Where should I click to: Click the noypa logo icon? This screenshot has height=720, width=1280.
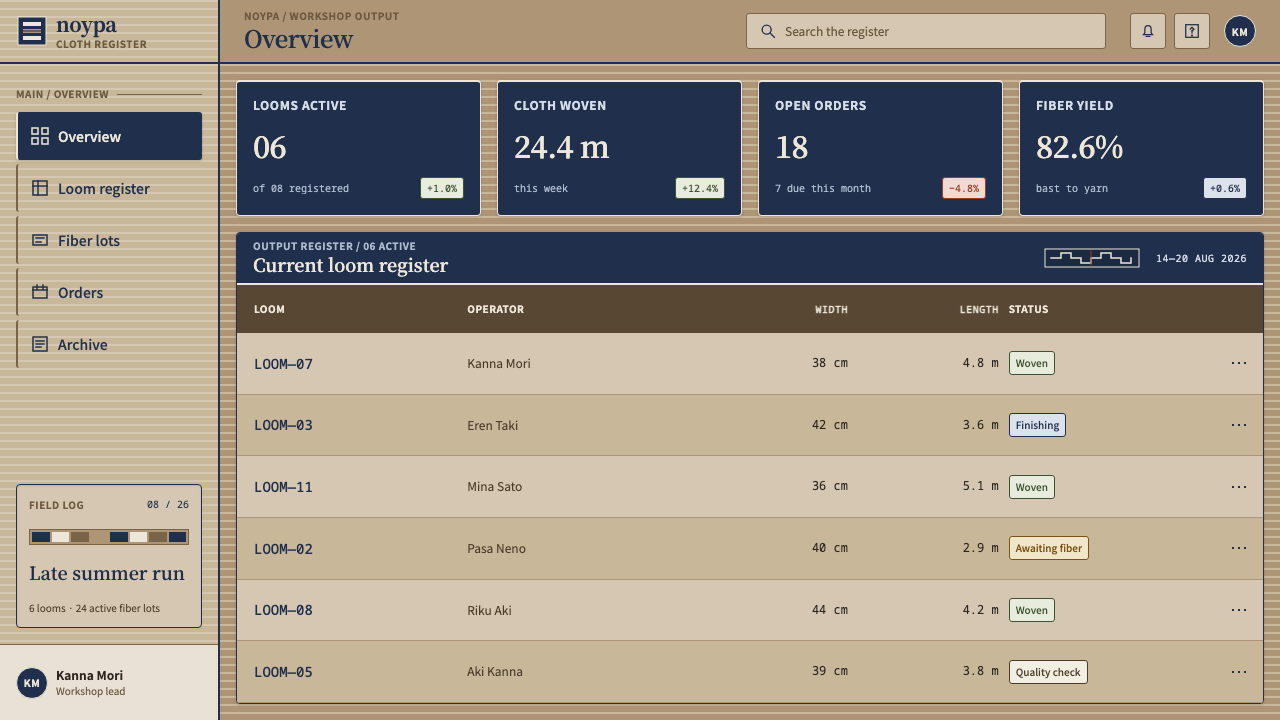coord(32,31)
